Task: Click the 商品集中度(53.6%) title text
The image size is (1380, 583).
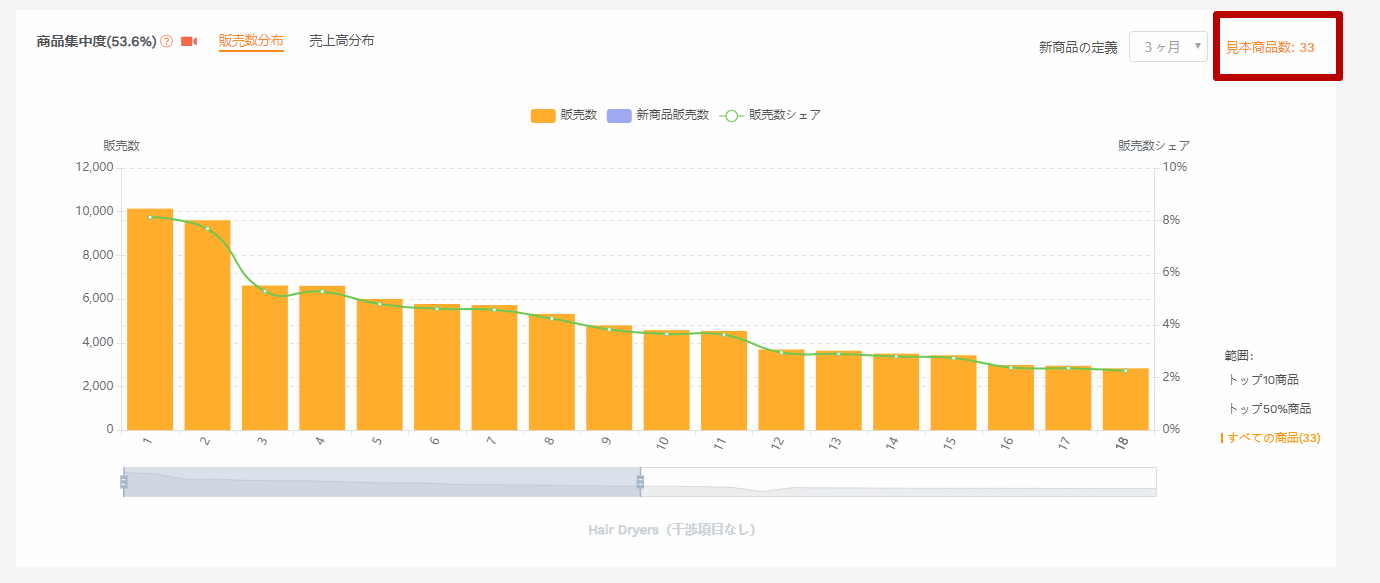Action: pyautogui.click(x=96, y=42)
